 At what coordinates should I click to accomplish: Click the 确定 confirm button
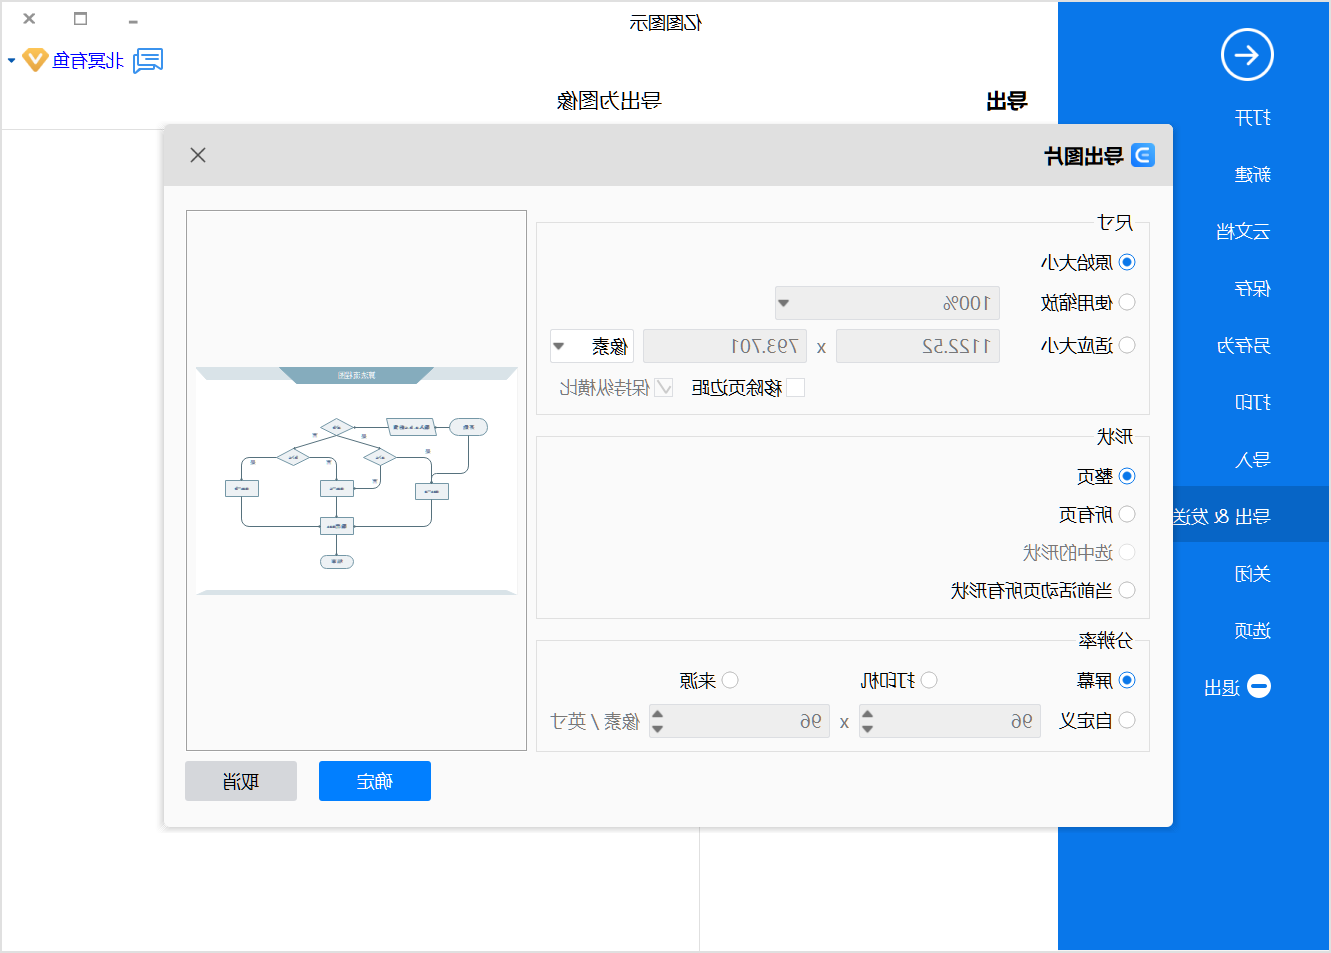tap(375, 781)
